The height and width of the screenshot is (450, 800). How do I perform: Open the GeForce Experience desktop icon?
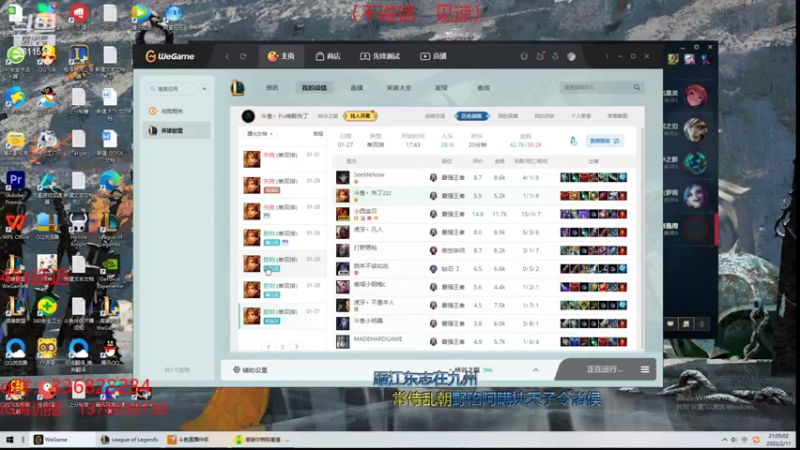pyautogui.click(x=110, y=272)
